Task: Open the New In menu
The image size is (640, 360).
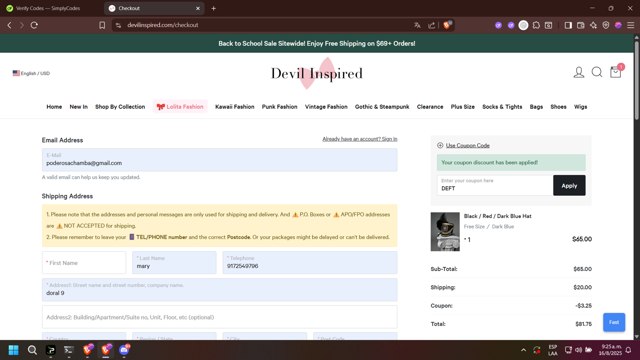Action: (x=78, y=107)
